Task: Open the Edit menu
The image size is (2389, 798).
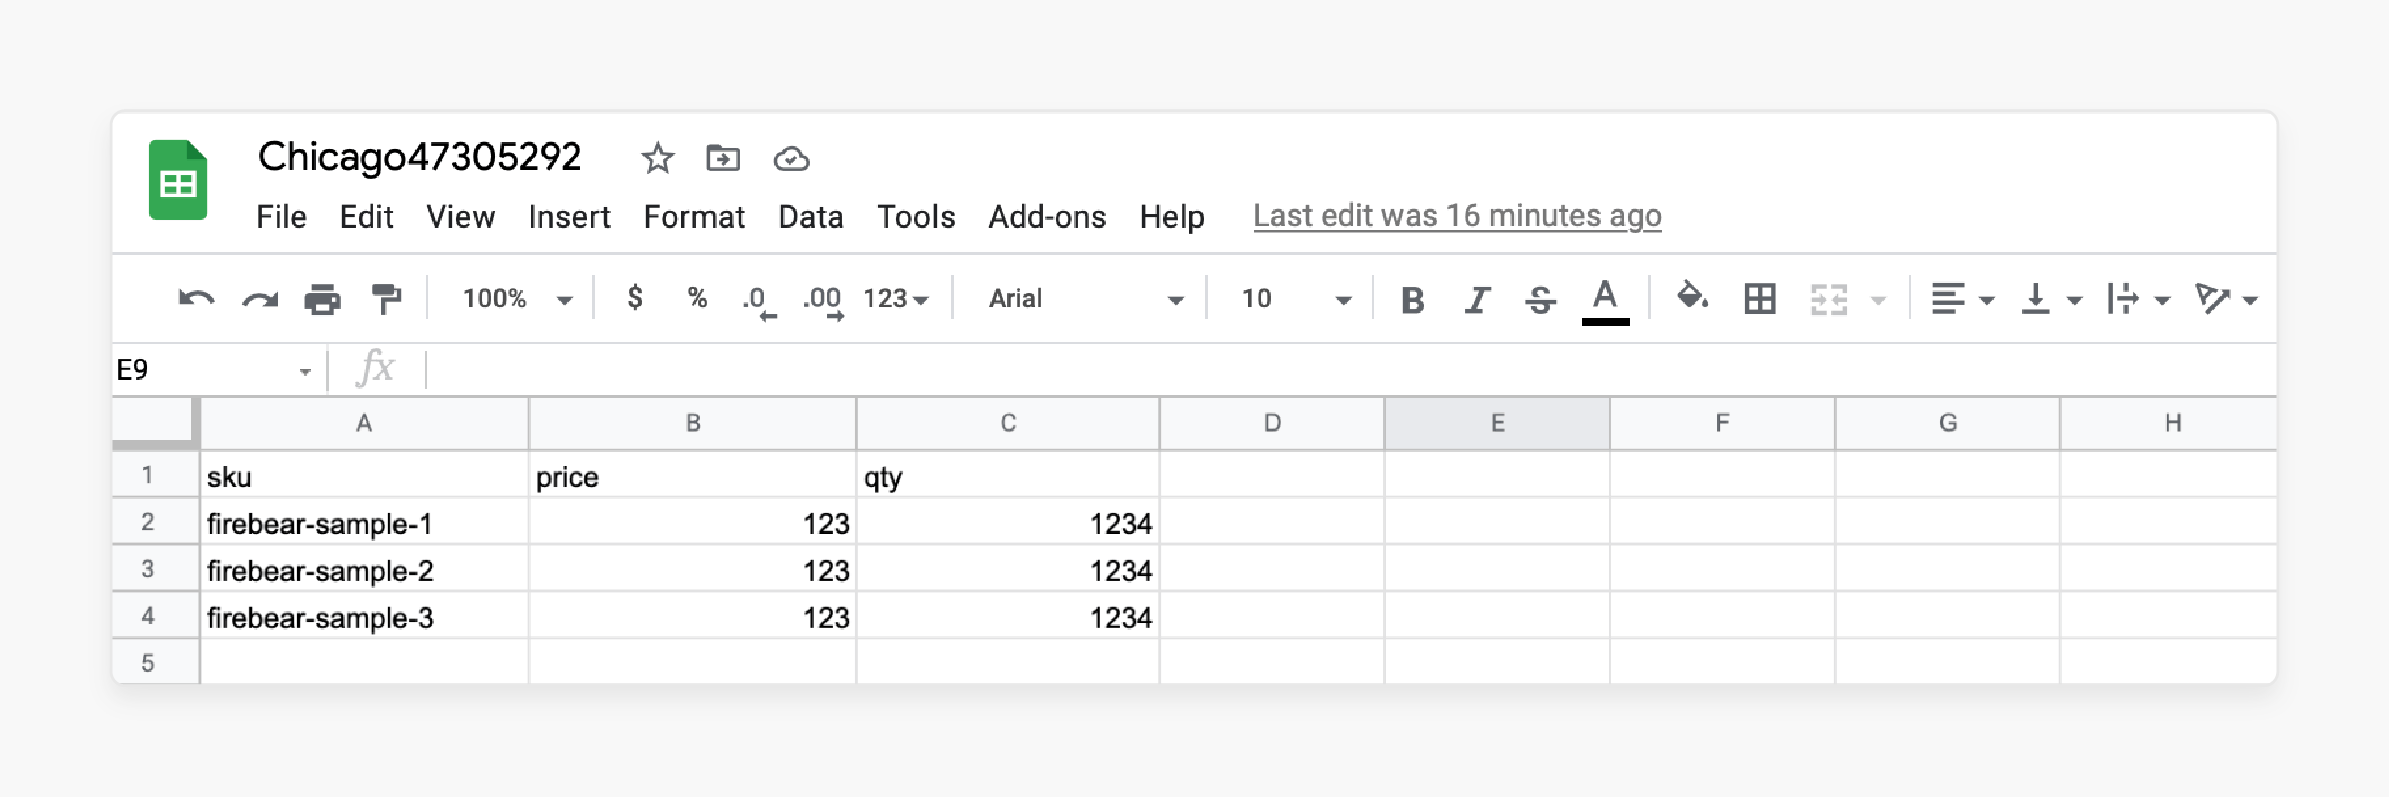Action: (366, 217)
